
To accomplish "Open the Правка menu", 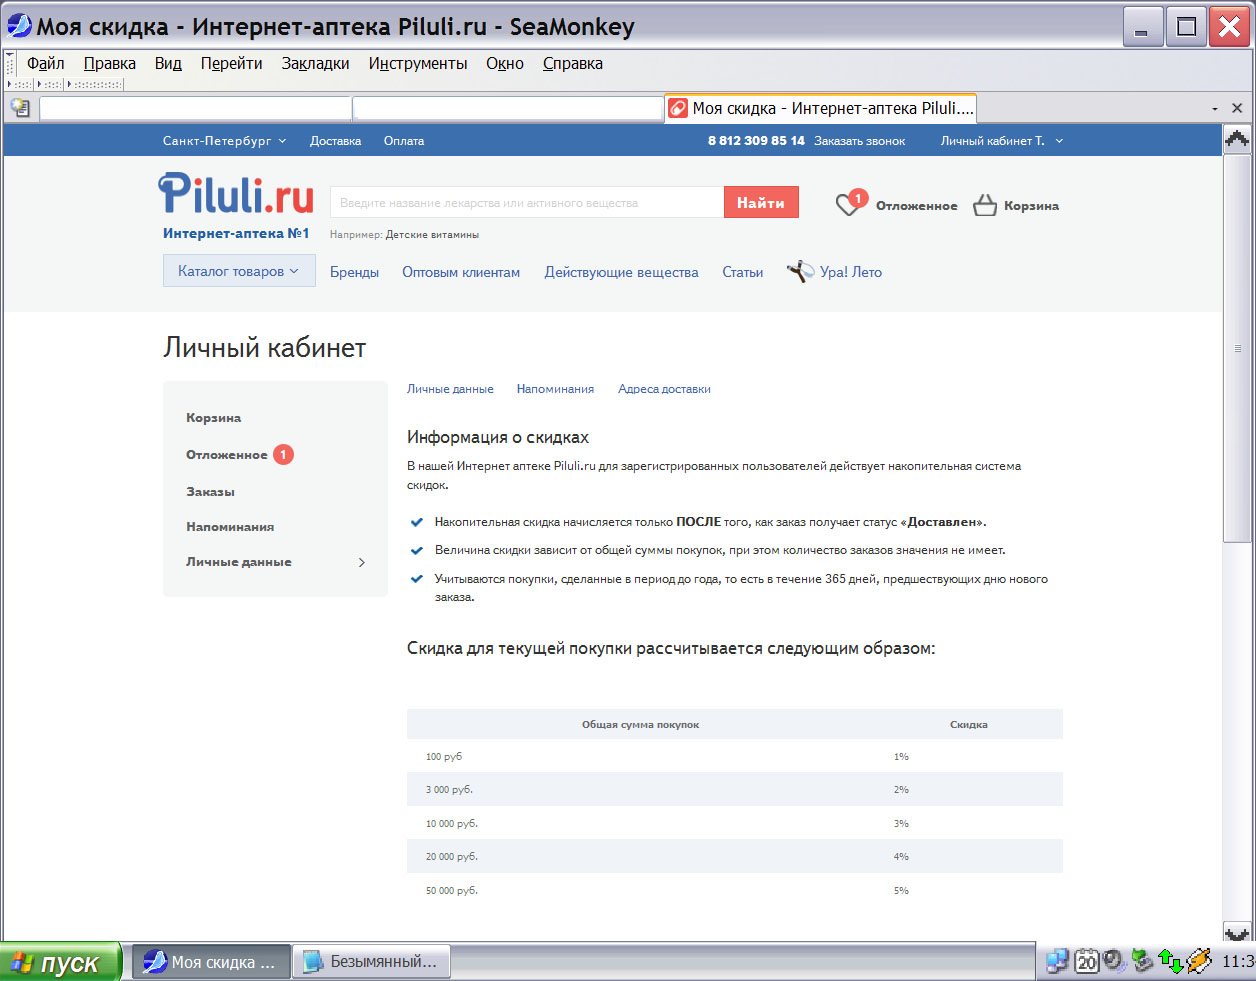I will point(110,63).
